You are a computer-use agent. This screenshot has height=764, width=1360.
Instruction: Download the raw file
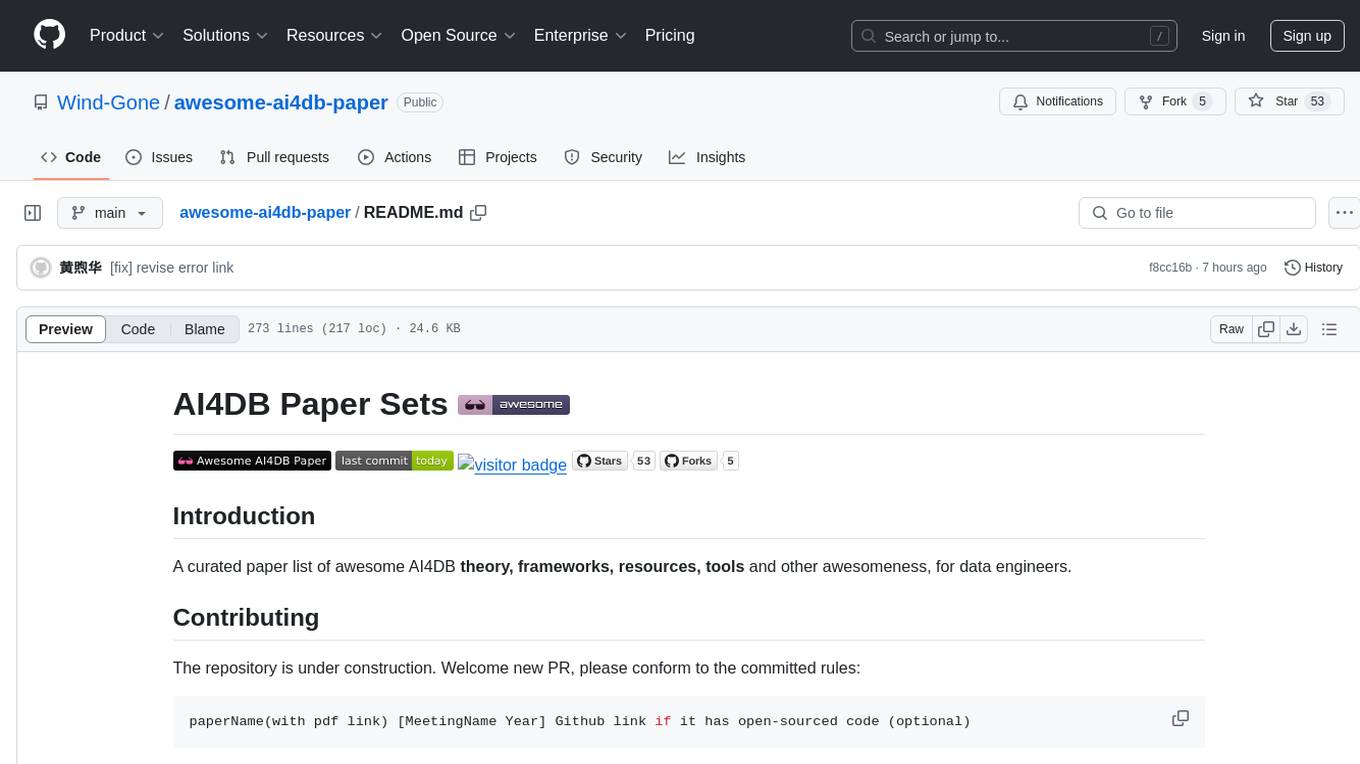pos(1294,329)
